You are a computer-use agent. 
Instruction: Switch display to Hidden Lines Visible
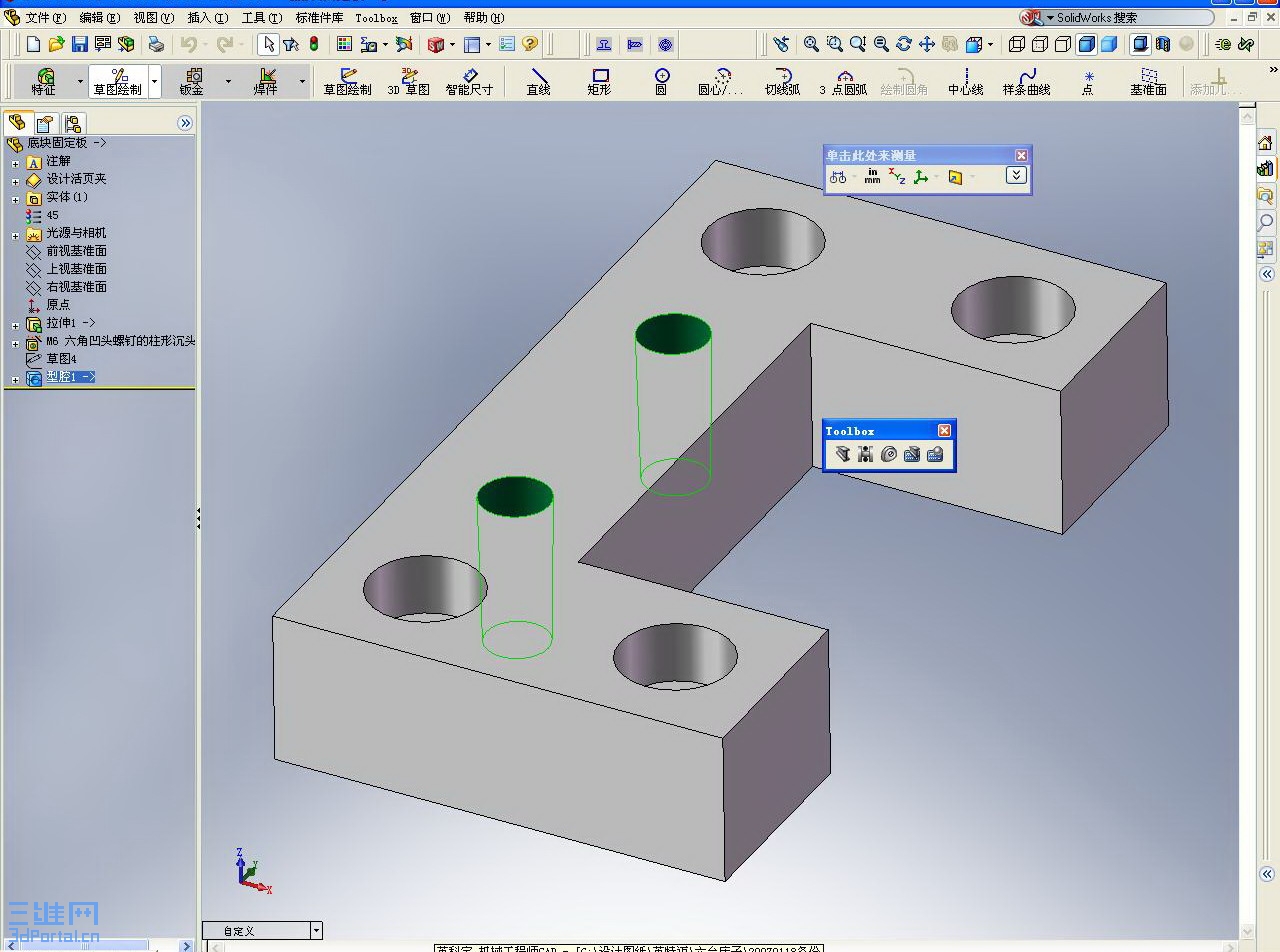pos(1040,44)
